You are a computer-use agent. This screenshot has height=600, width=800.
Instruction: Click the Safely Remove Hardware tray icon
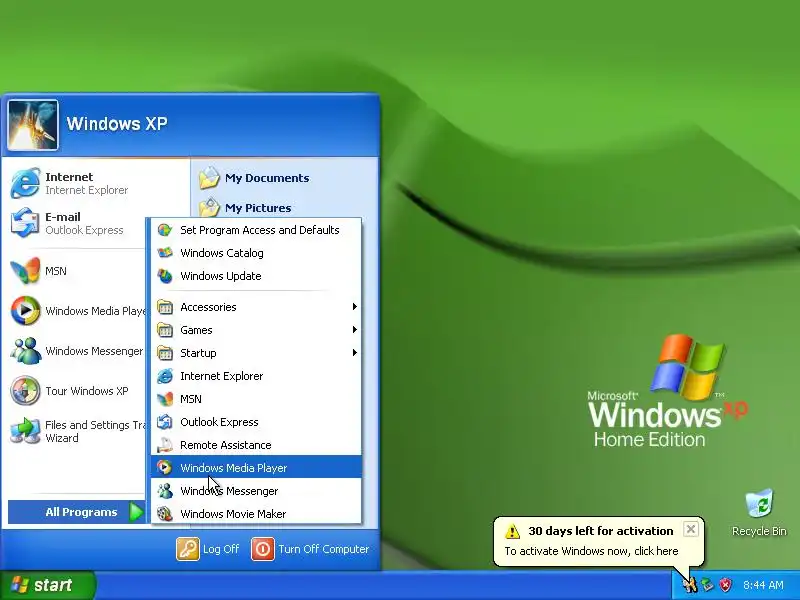pyautogui.click(x=708, y=585)
